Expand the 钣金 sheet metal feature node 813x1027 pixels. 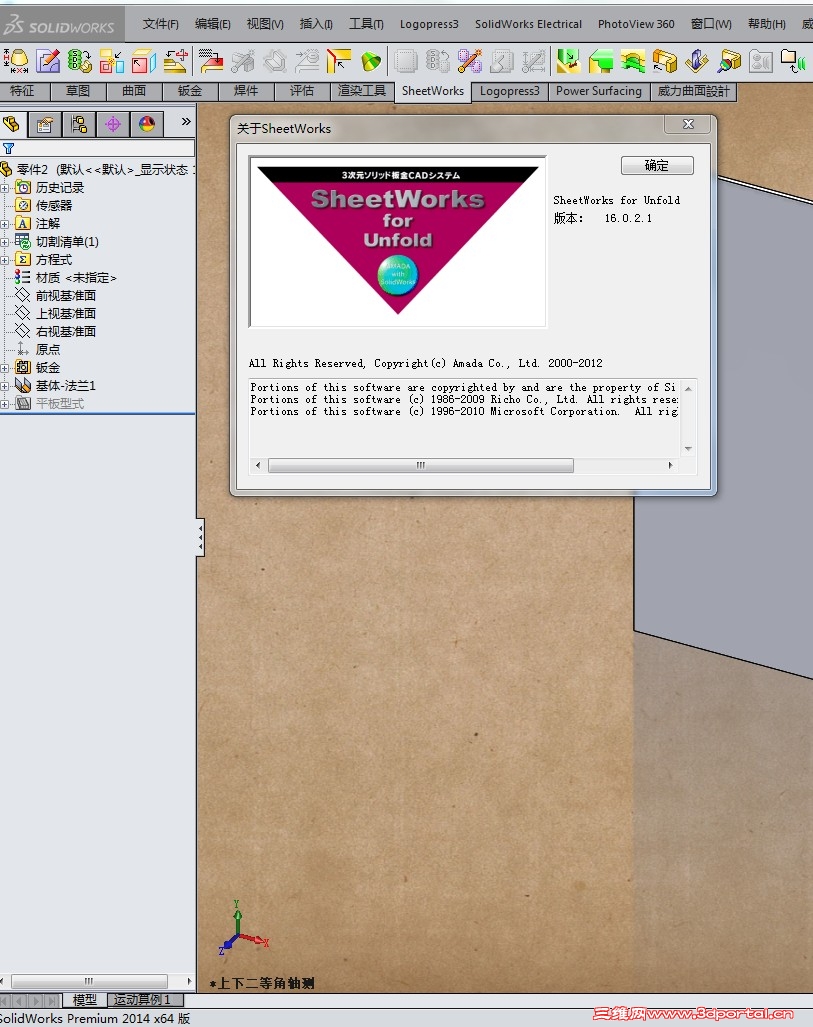coord(5,368)
